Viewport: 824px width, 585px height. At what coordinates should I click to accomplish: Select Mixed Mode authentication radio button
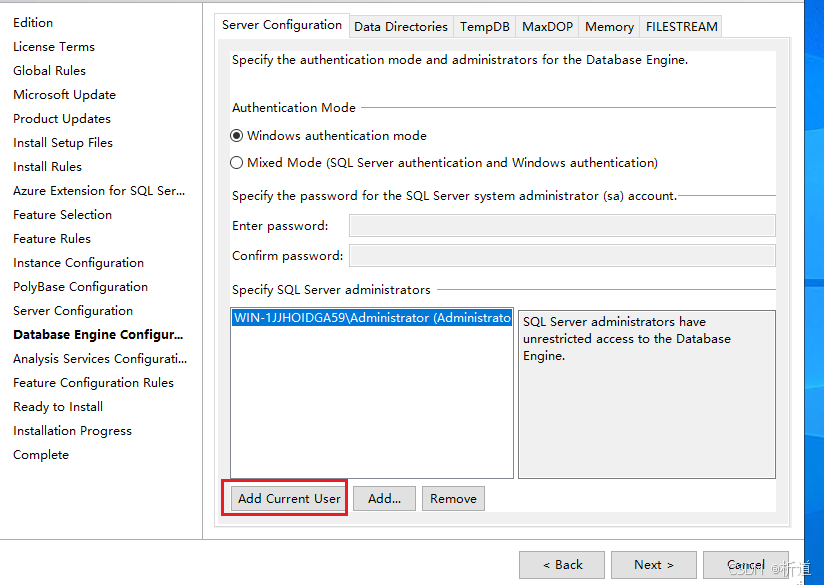coord(237,162)
